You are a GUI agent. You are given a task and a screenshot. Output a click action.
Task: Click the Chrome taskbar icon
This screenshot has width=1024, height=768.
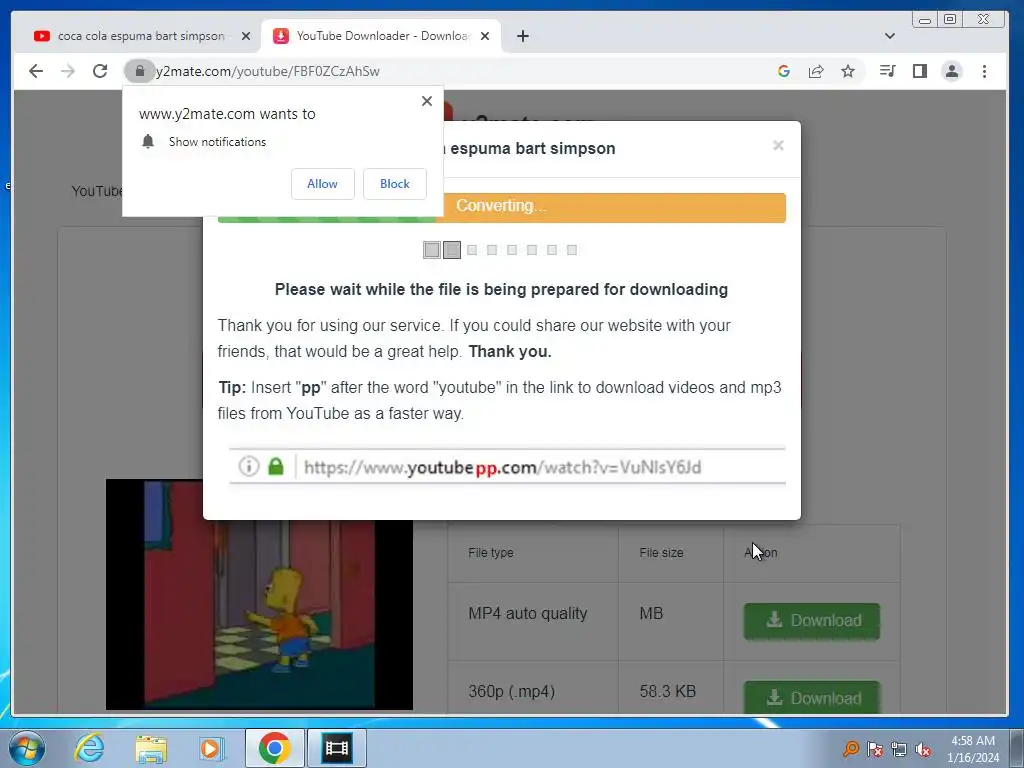pos(274,748)
